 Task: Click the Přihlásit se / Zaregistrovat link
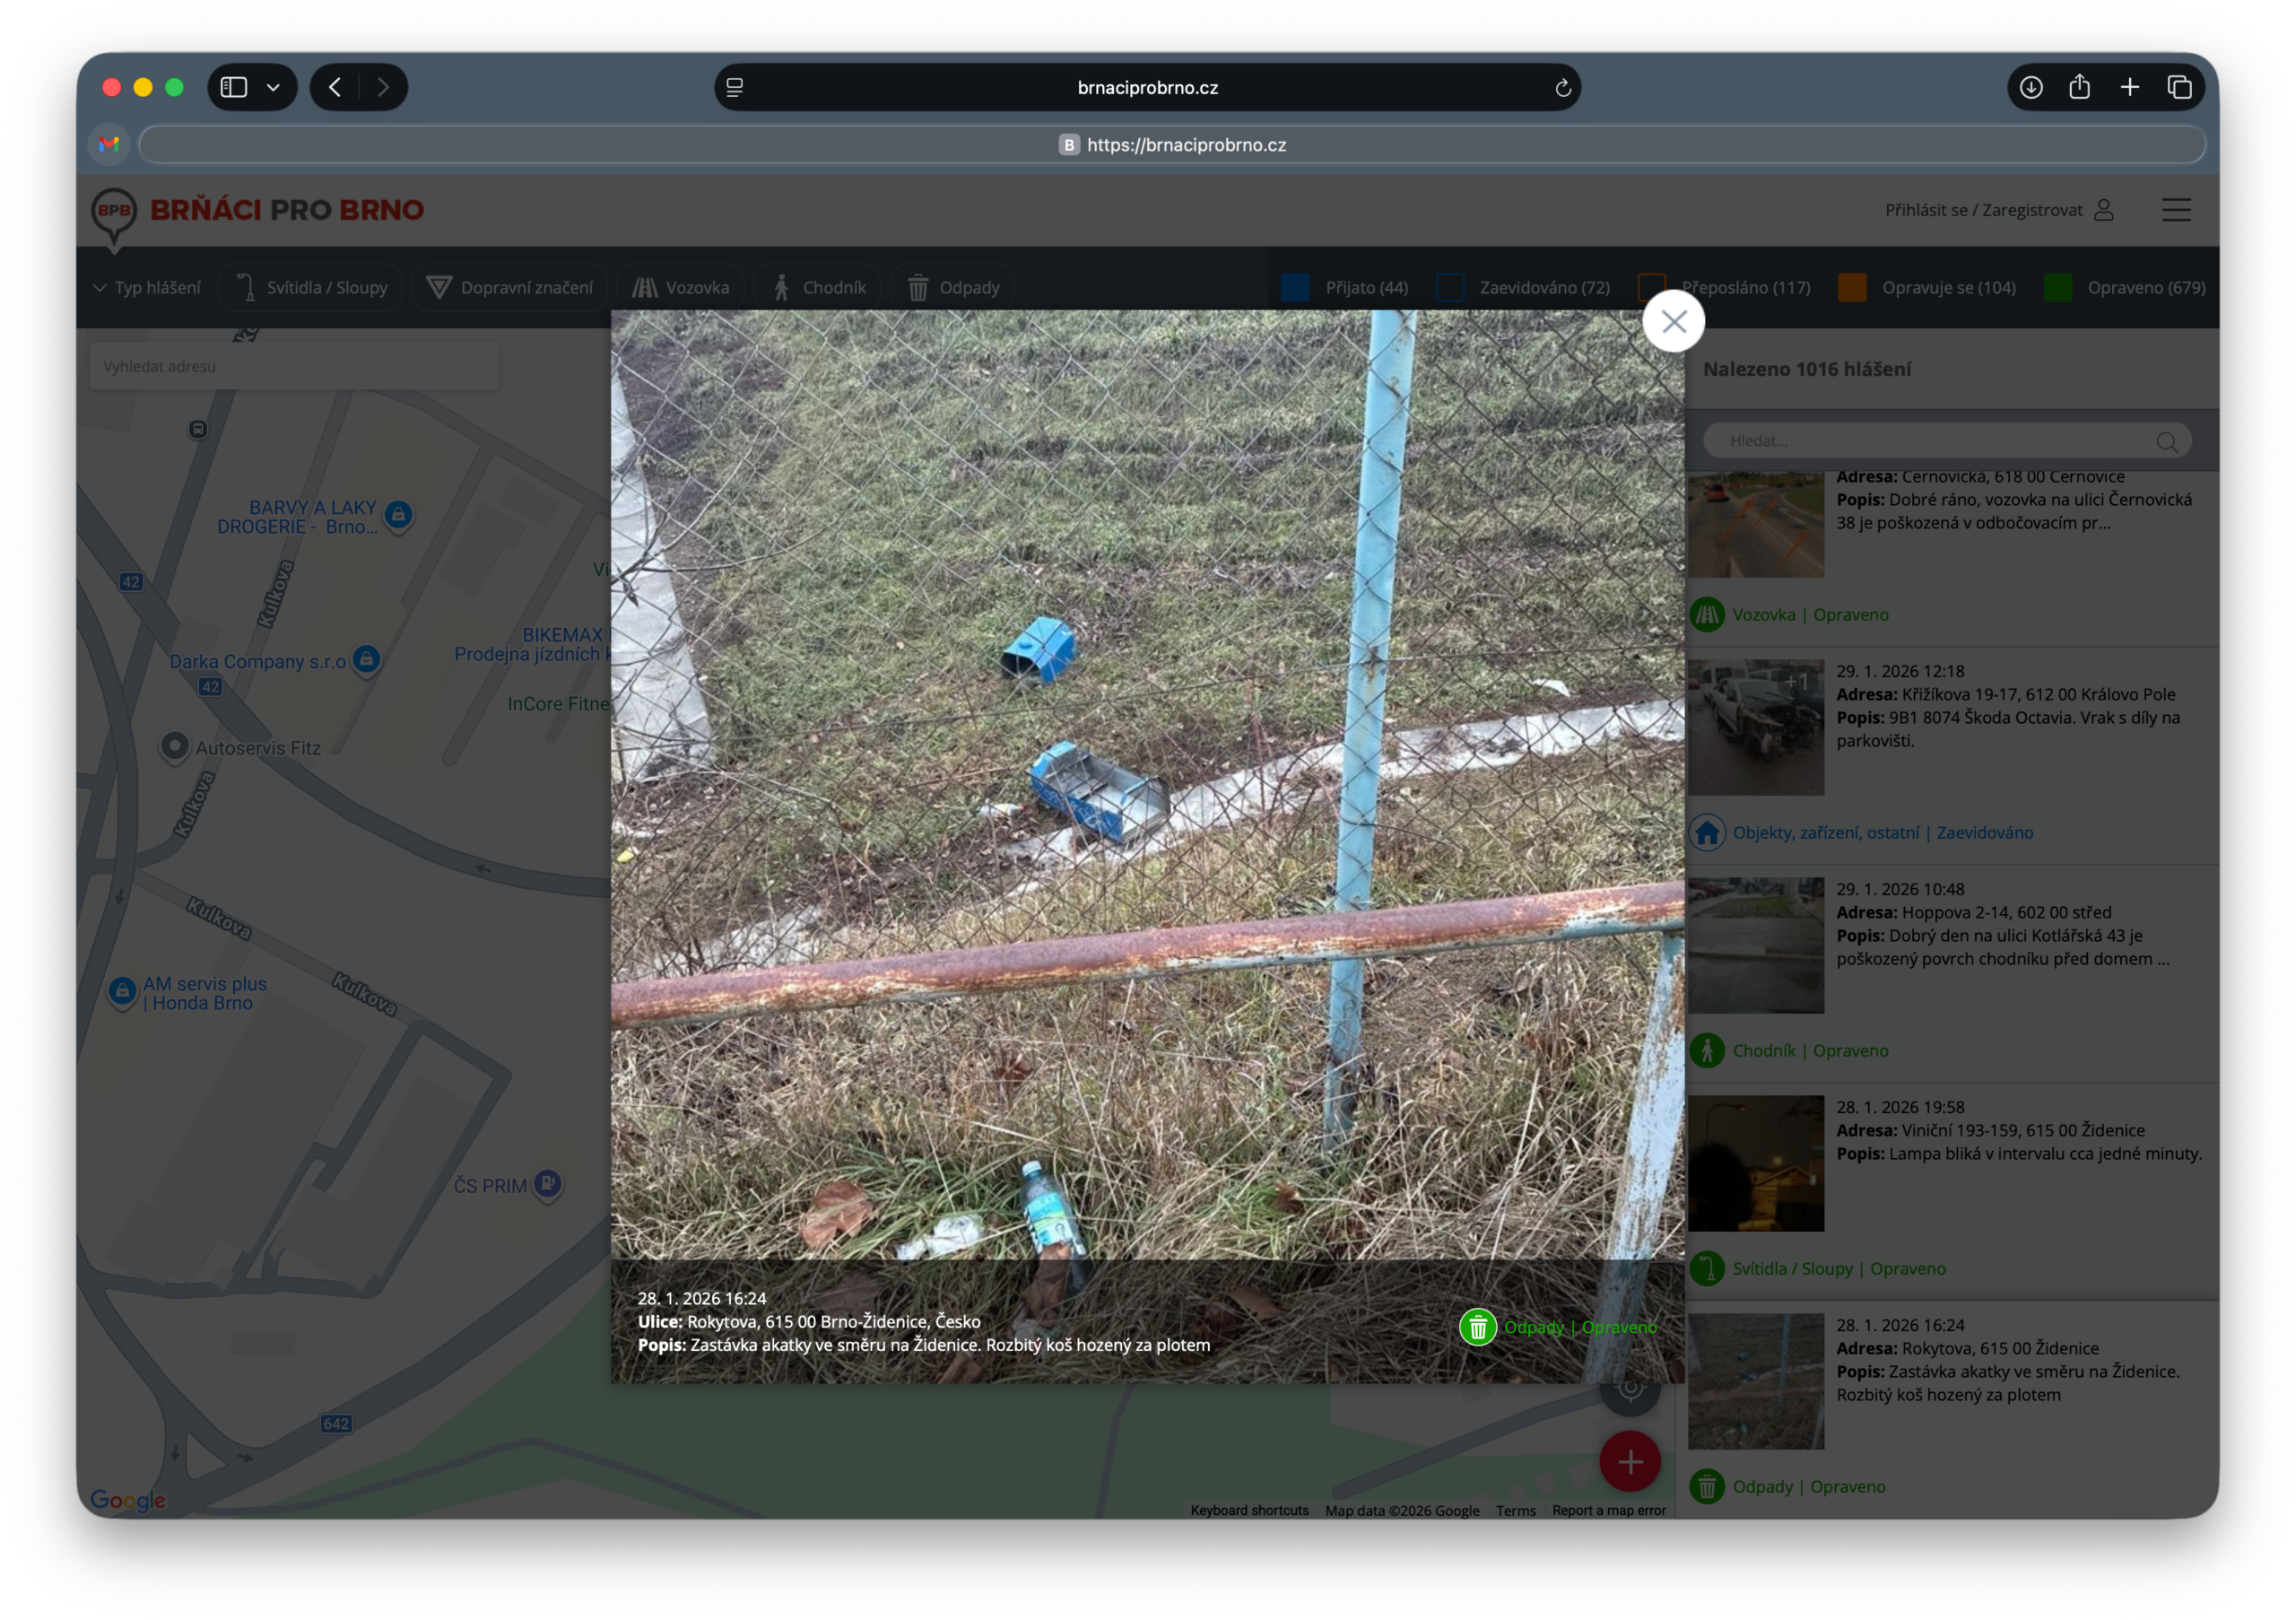click(x=1982, y=210)
